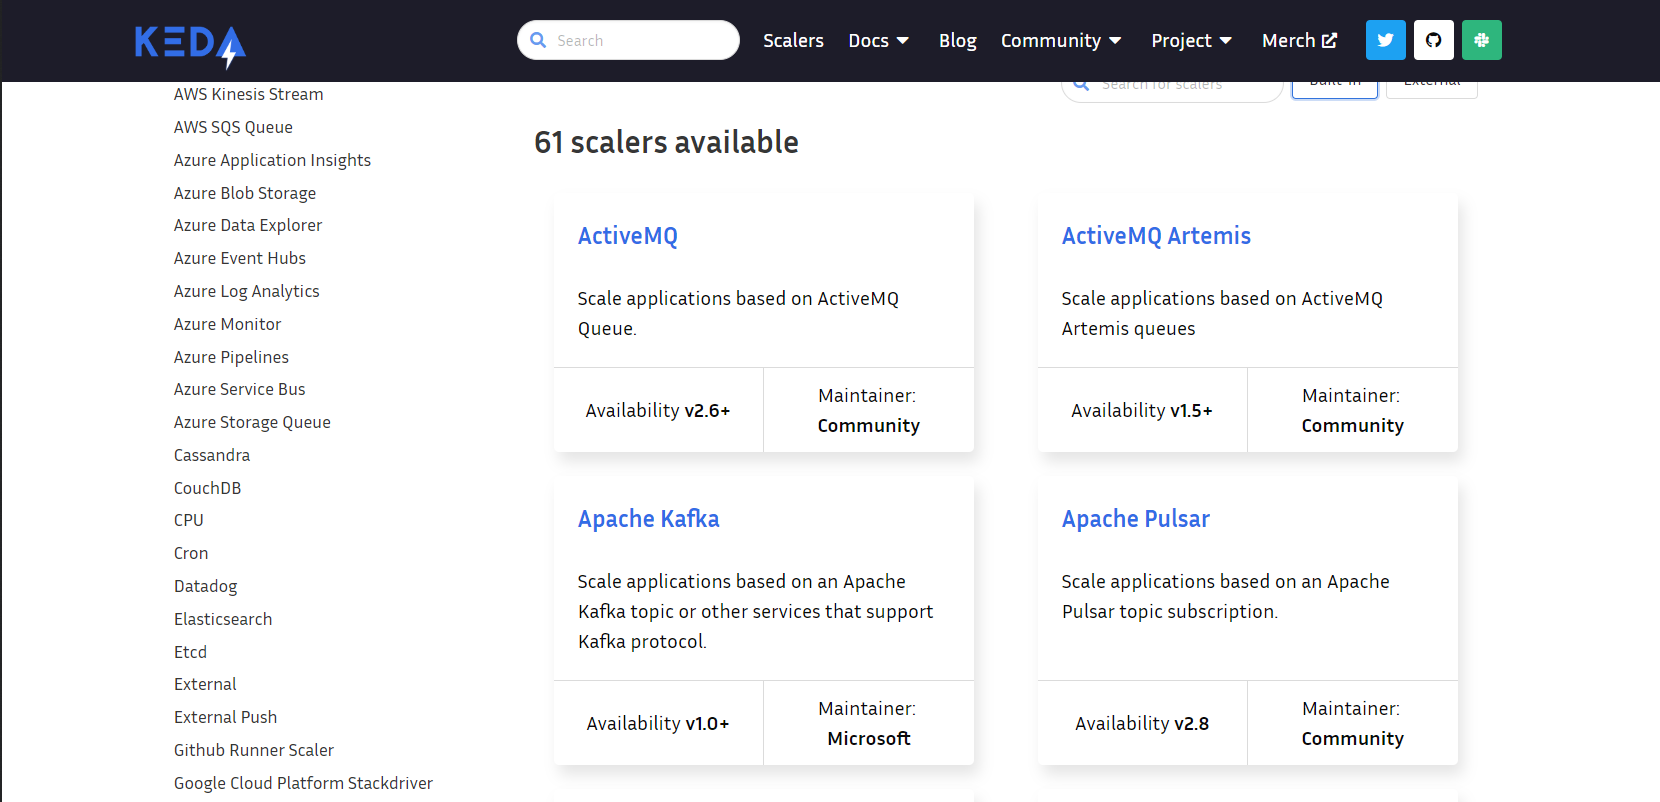Open the Datadog sidebar link
Screen dimensions: 1660x802
pyautogui.click(x=206, y=586)
